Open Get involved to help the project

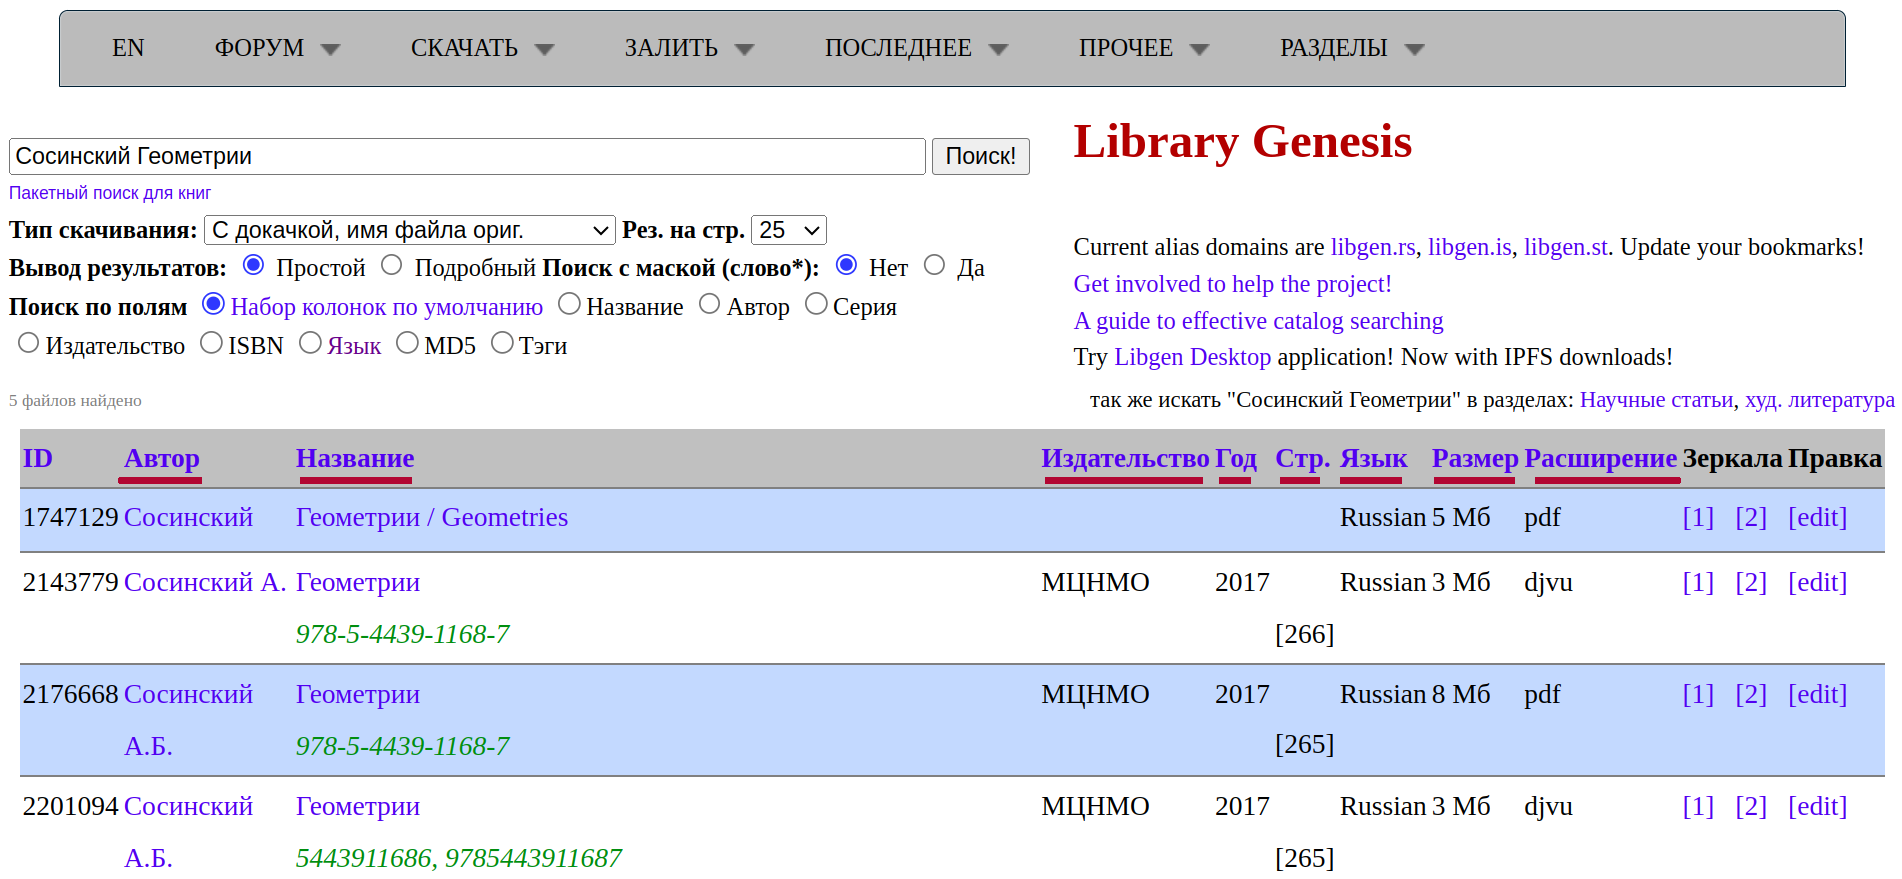(x=1232, y=284)
